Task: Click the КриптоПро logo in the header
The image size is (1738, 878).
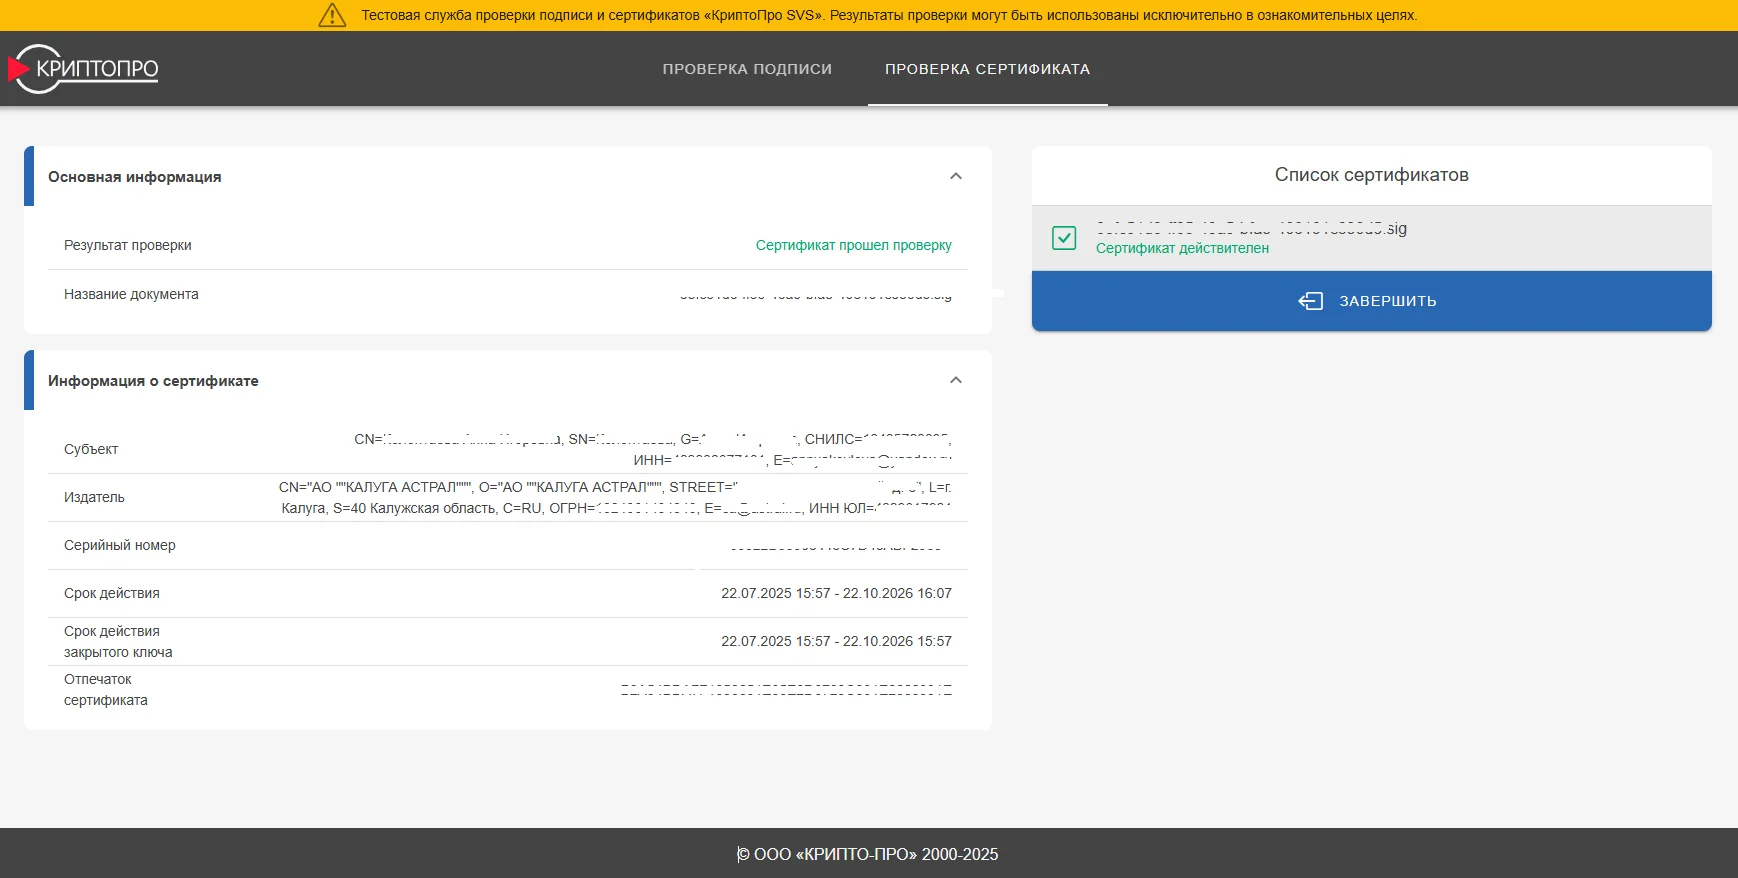Action: 84,69
